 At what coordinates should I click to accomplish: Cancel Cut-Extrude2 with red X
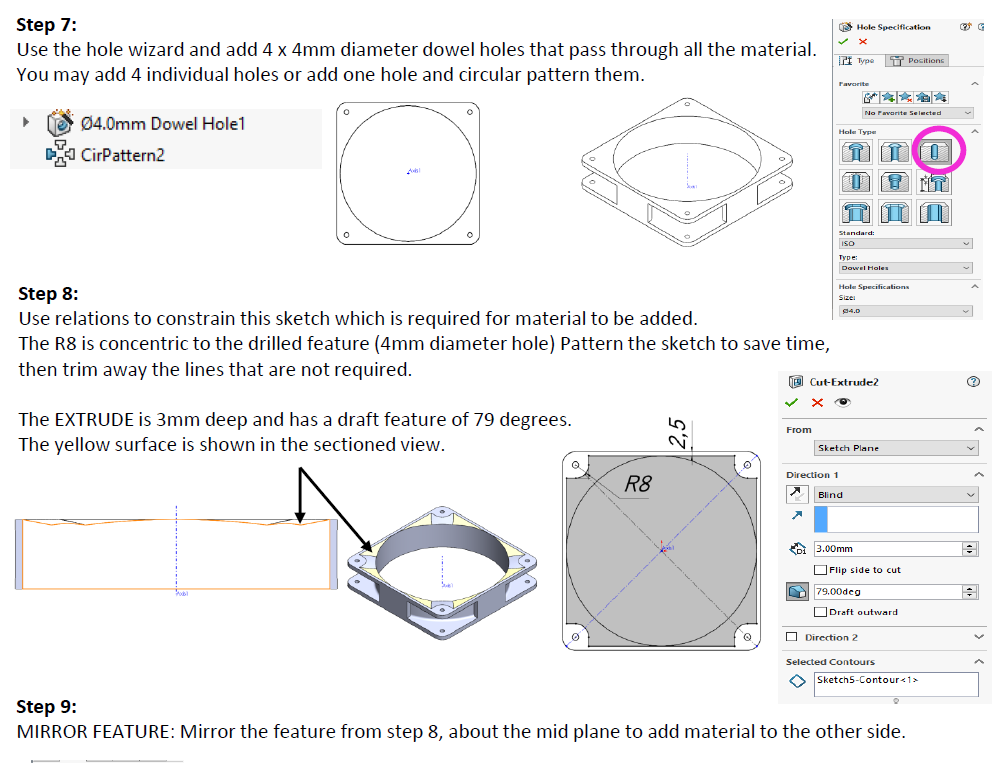817,402
